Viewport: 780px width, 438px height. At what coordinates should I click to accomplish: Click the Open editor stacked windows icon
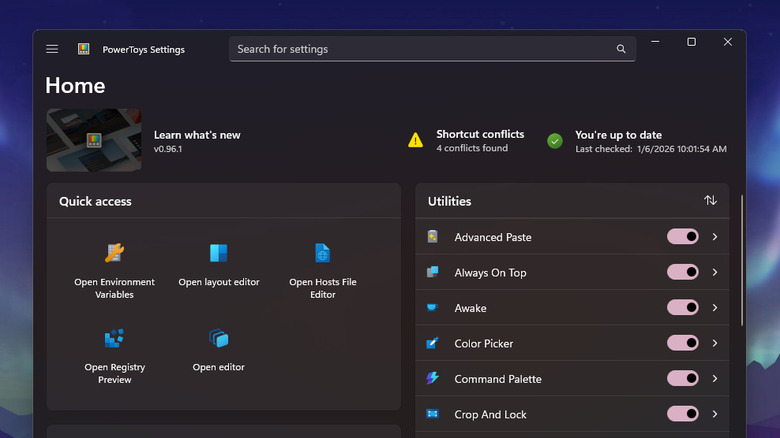[x=218, y=338]
